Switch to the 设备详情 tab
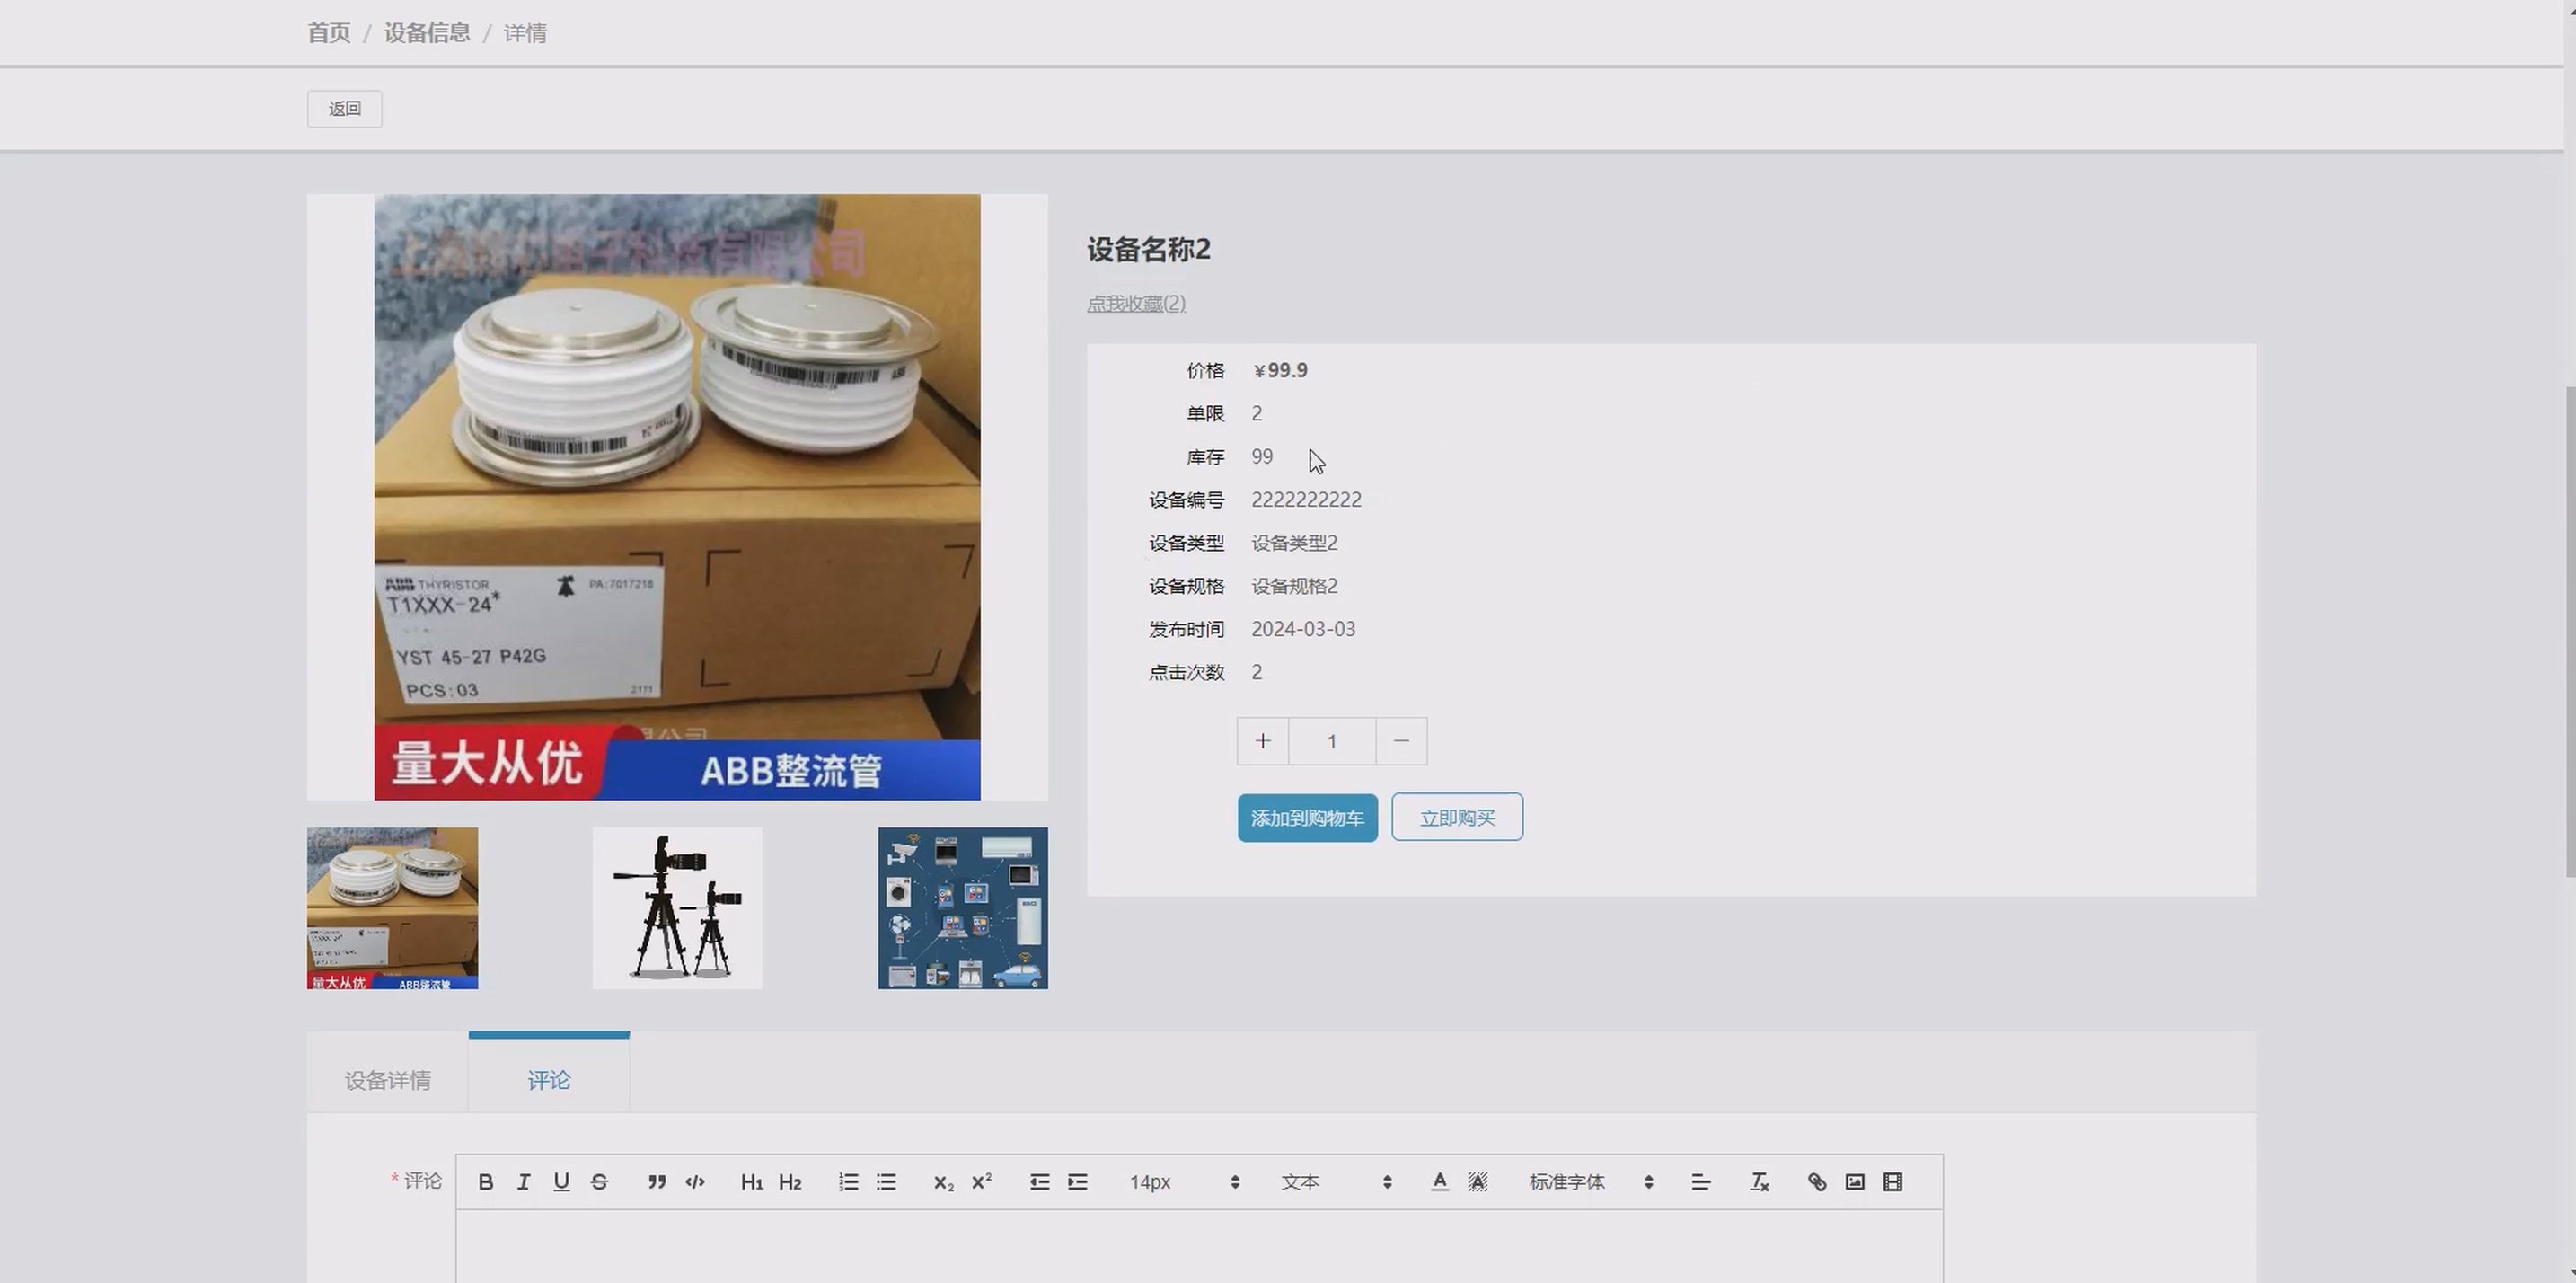Screen dimensions: 2576x1283 click(x=388, y=1080)
